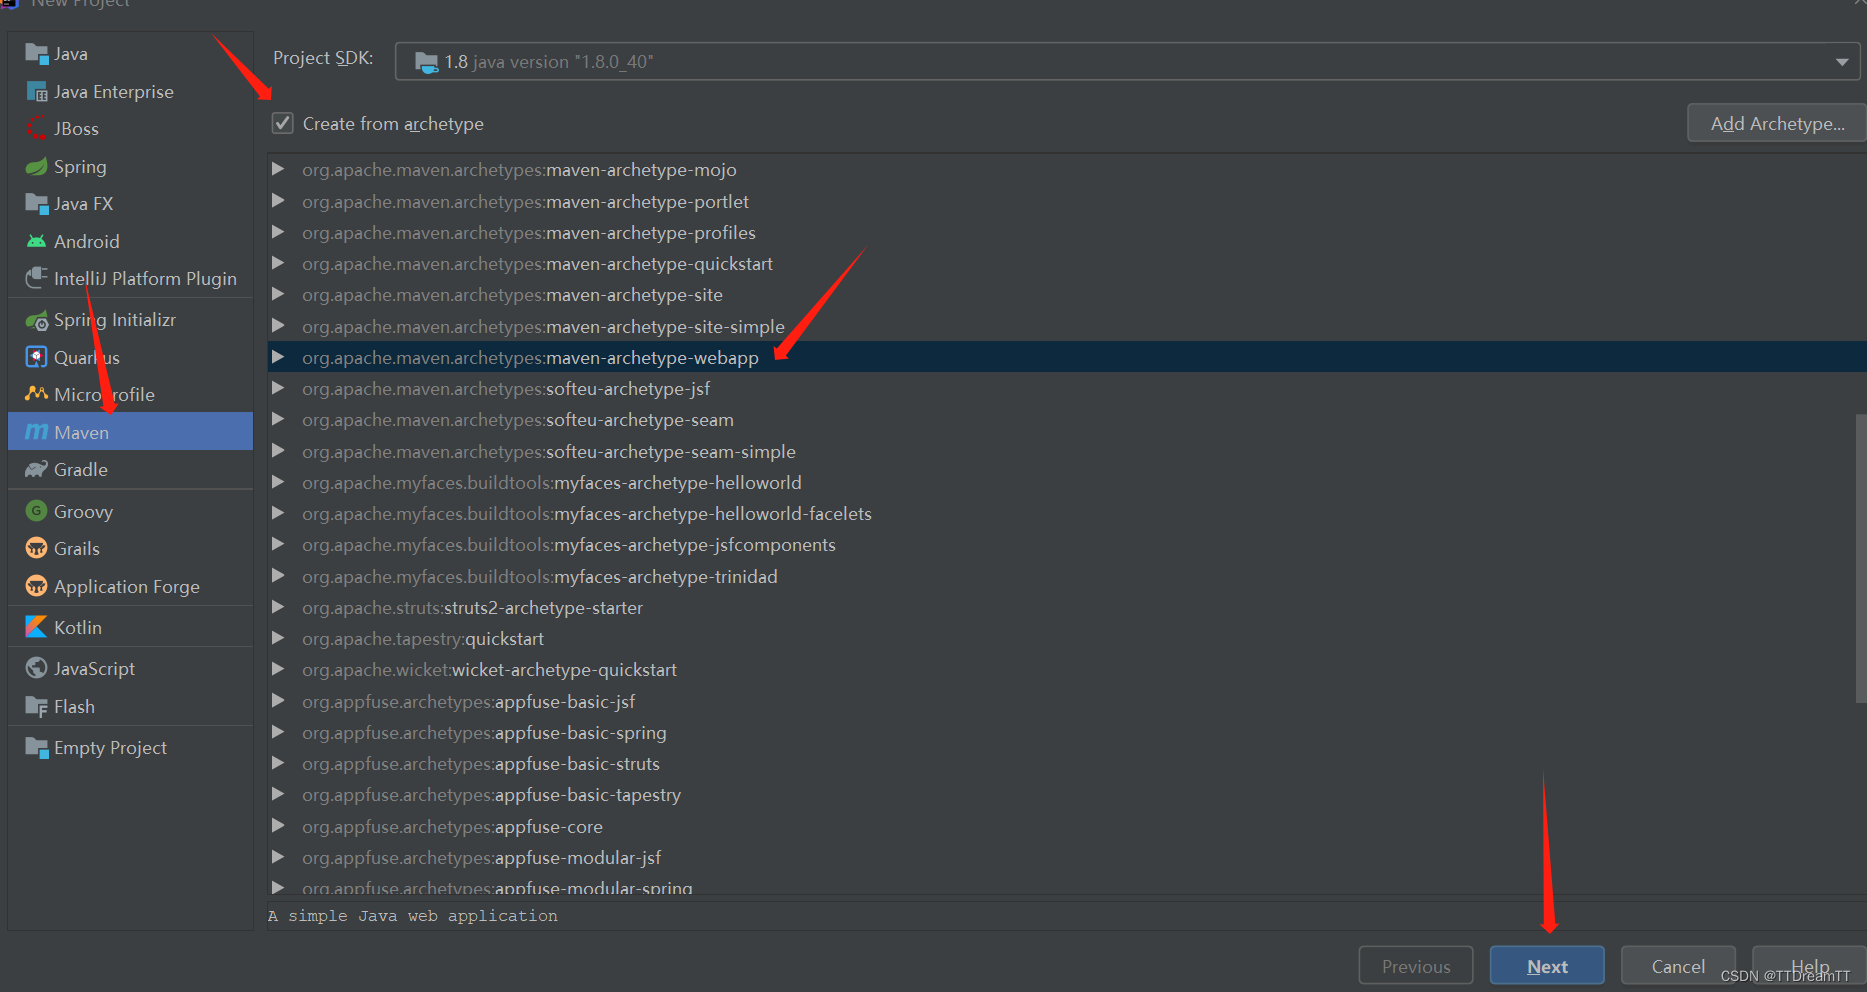Toggle the Create from archetype checkbox
The width and height of the screenshot is (1867, 992).
[x=283, y=123]
